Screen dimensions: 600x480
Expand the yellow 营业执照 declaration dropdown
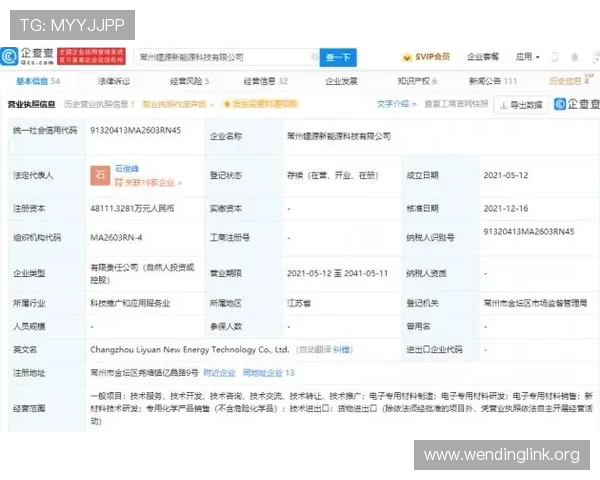pyautogui.click(x=178, y=104)
